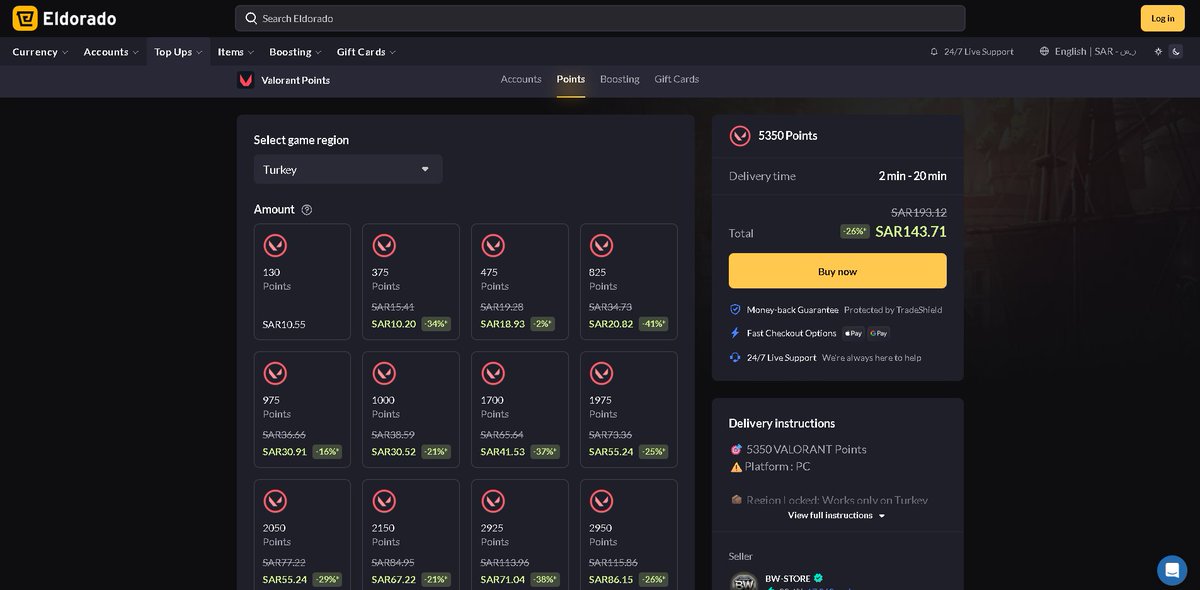
Task: Expand the Gift Cards menu in navbar
Action: pyautogui.click(x=366, y=52)
